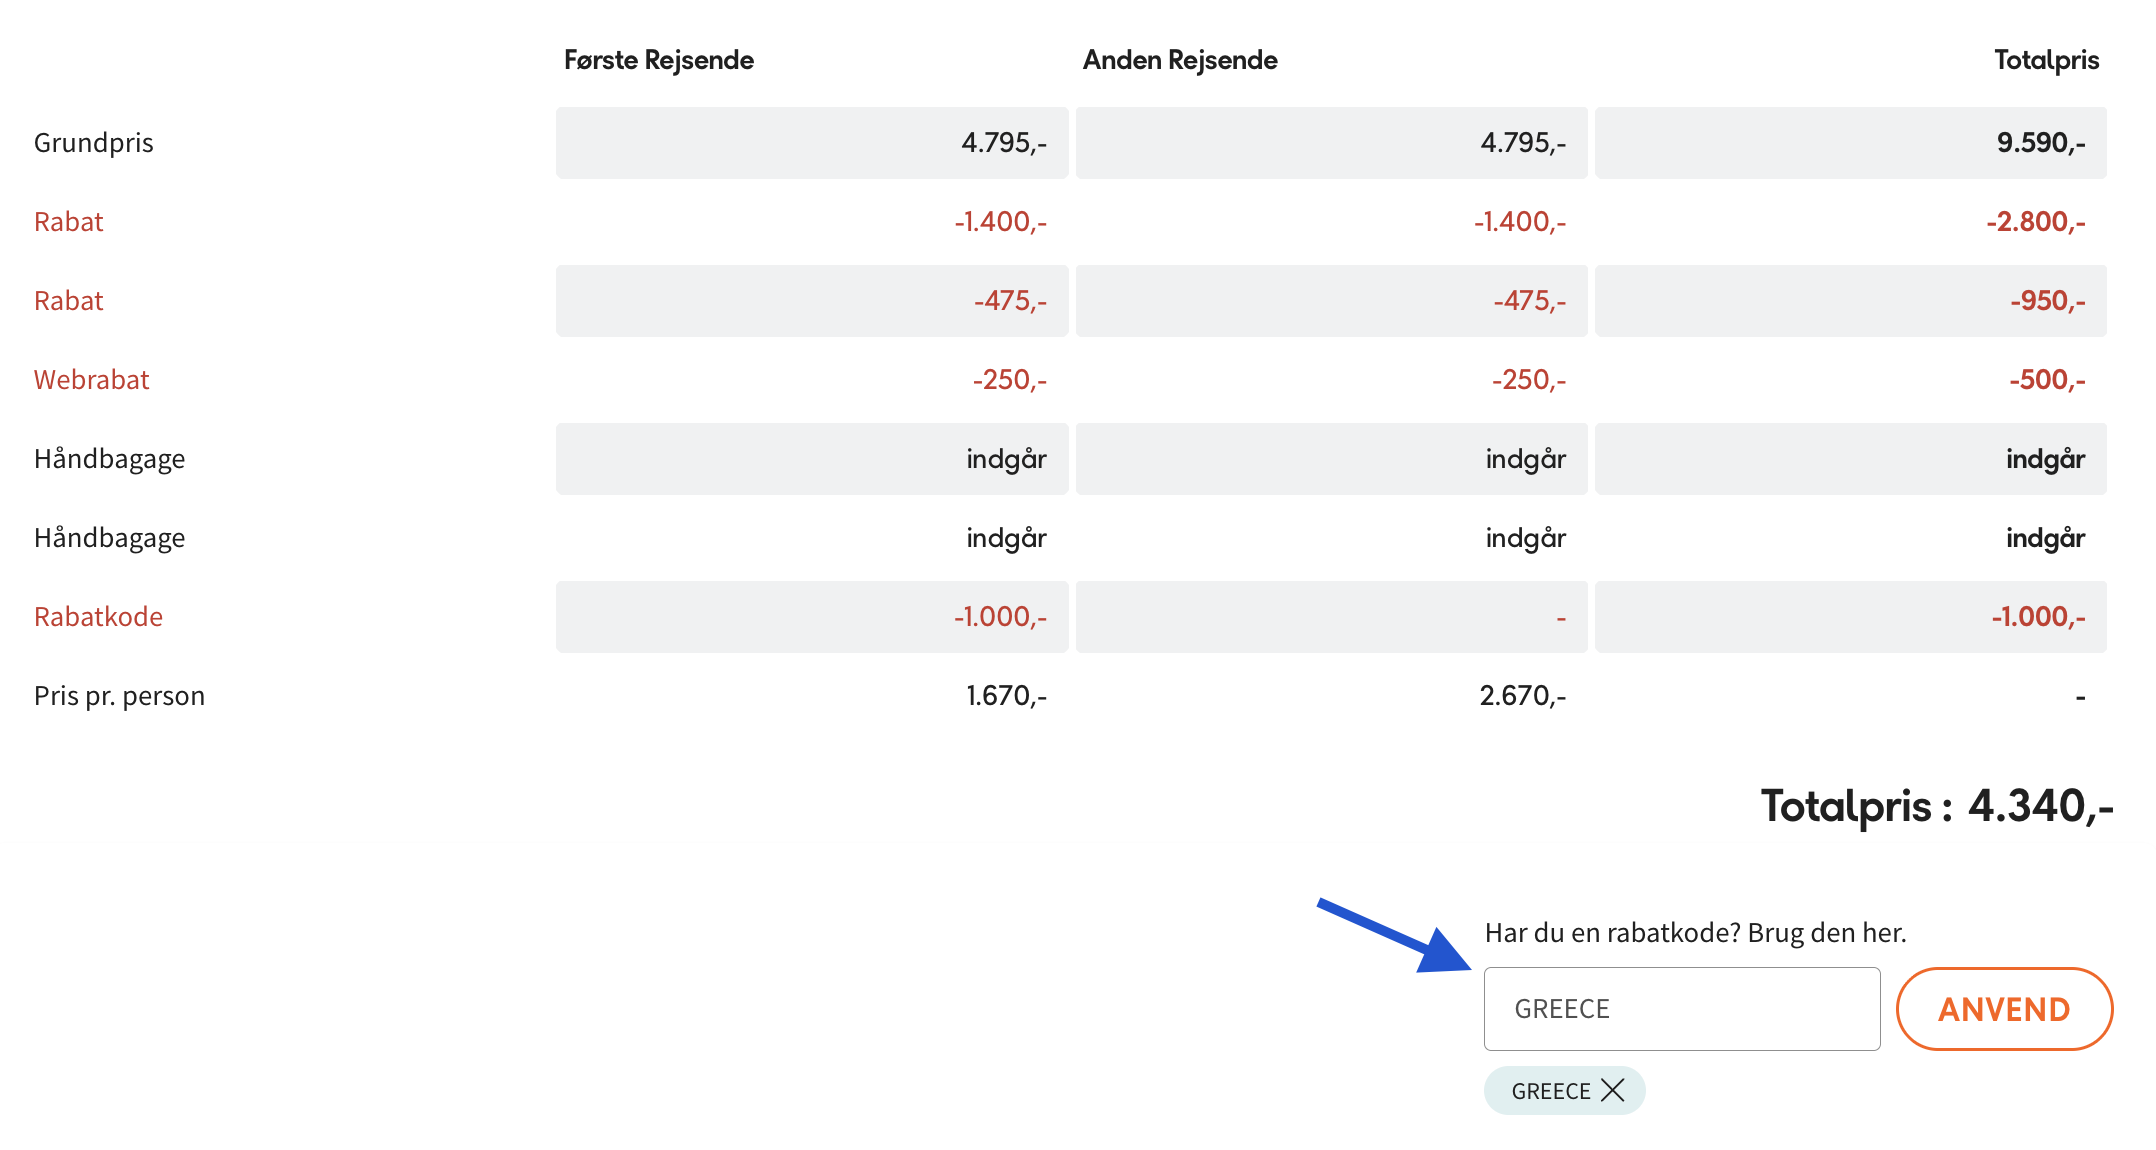The width and height of the screenshot is (2156, 1150).
Task: Click the 2.670,- price per person value
Action: 1522,696
